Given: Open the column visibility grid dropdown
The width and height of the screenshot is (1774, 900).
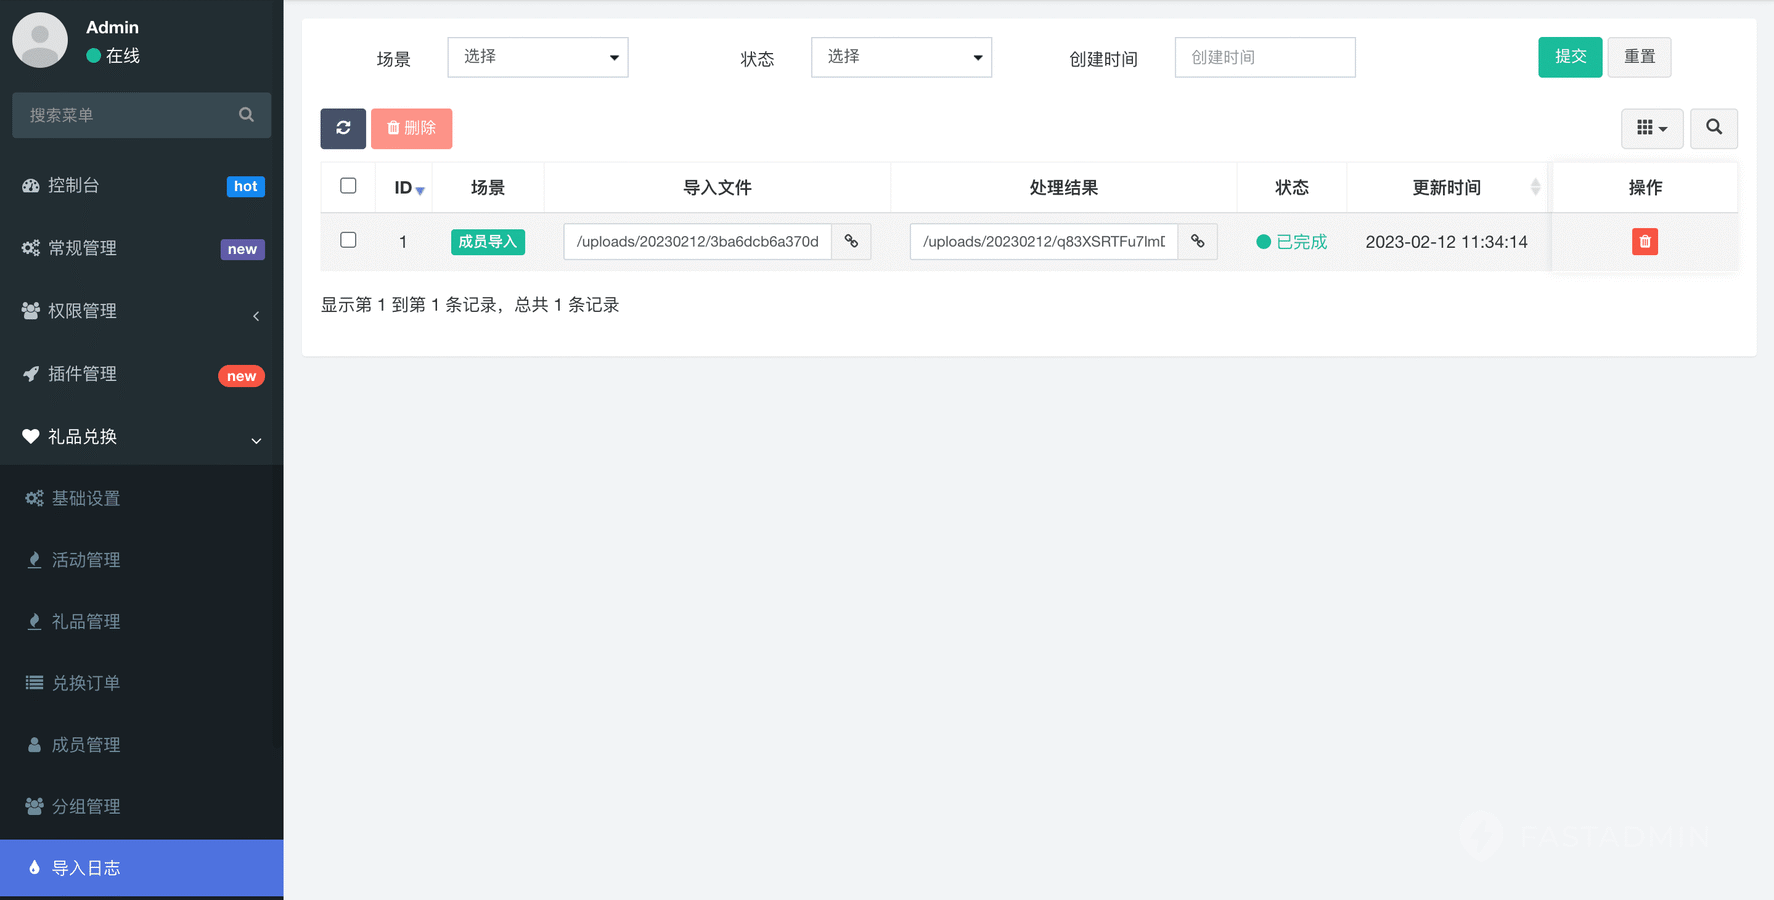Looking at the screenshot, I should click(x=1651, y=128).
